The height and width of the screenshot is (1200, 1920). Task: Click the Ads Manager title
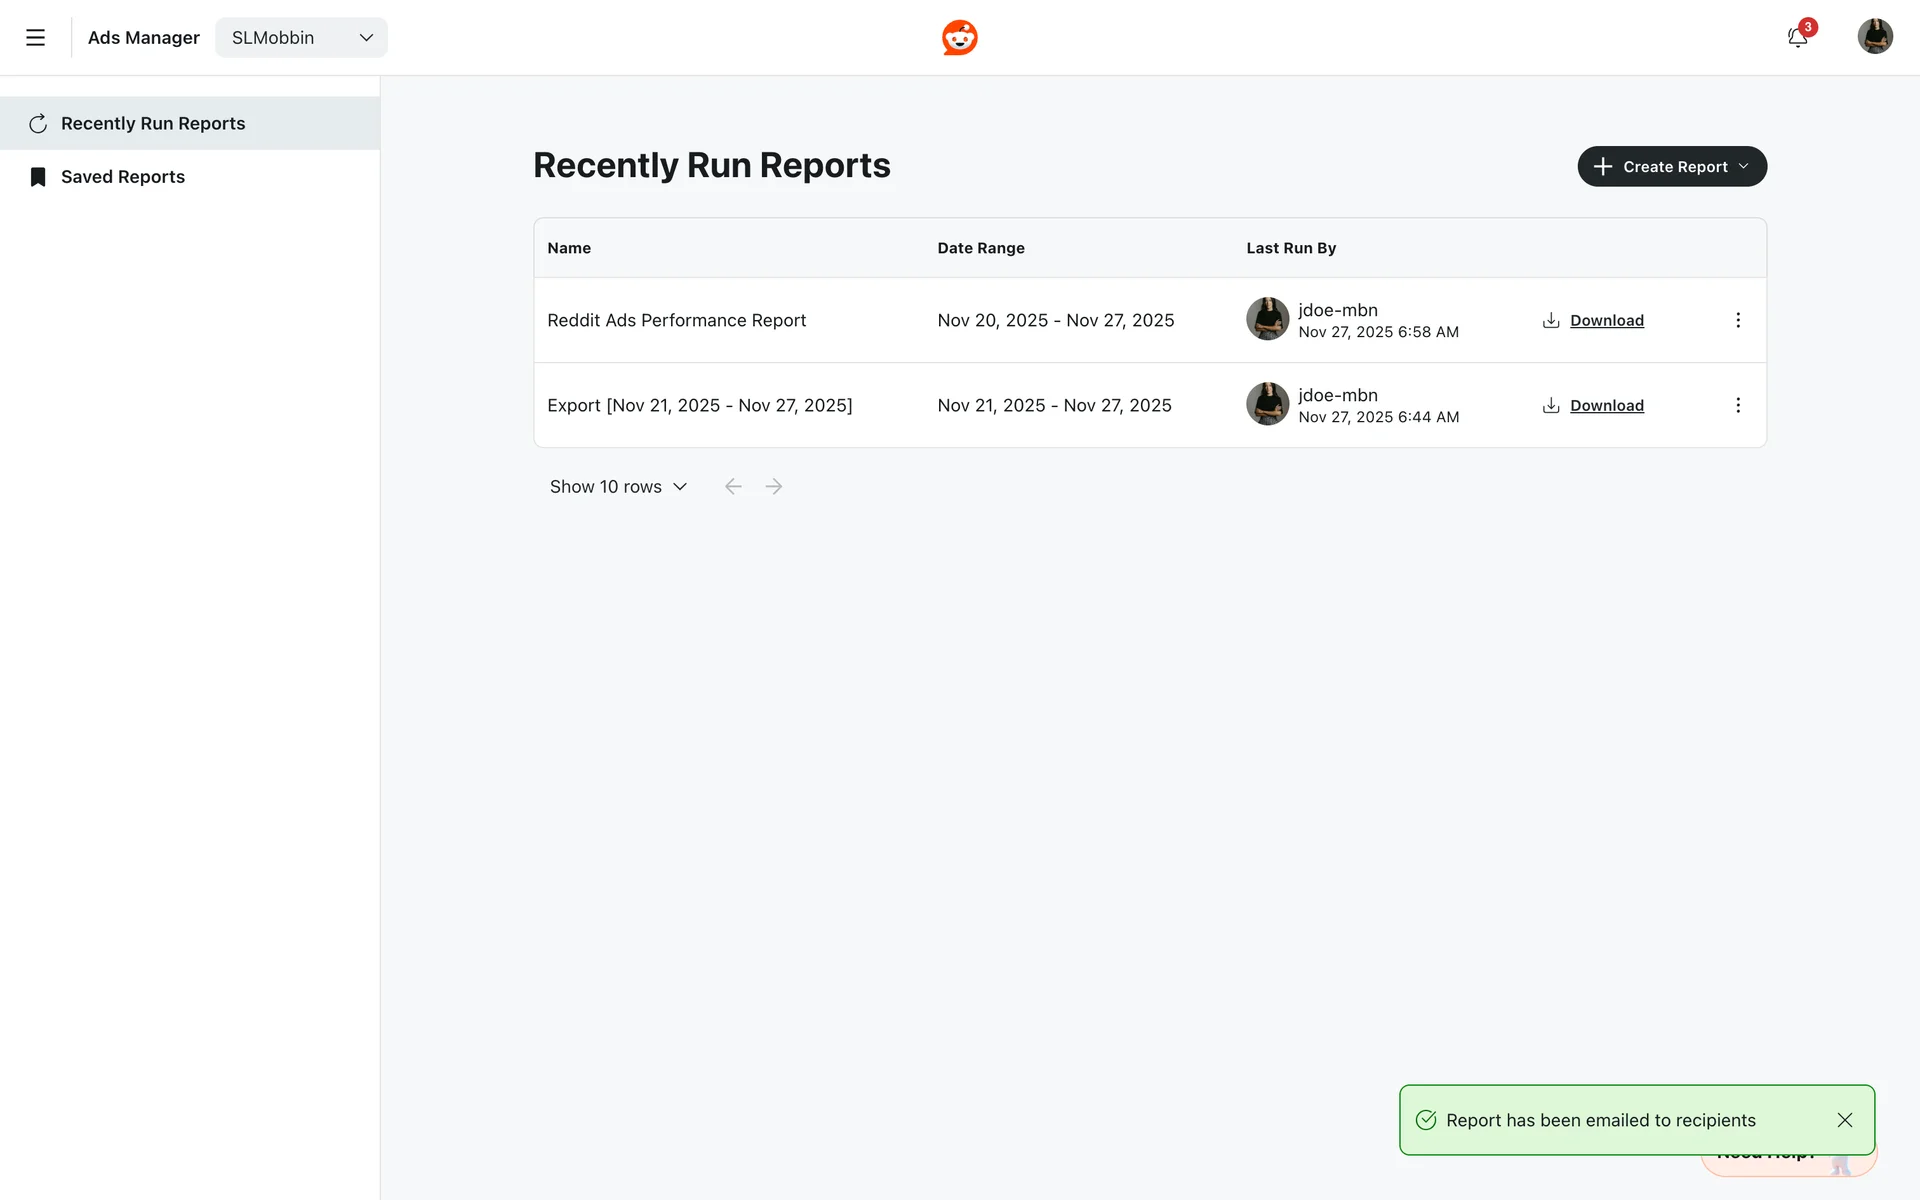(144, 38)
